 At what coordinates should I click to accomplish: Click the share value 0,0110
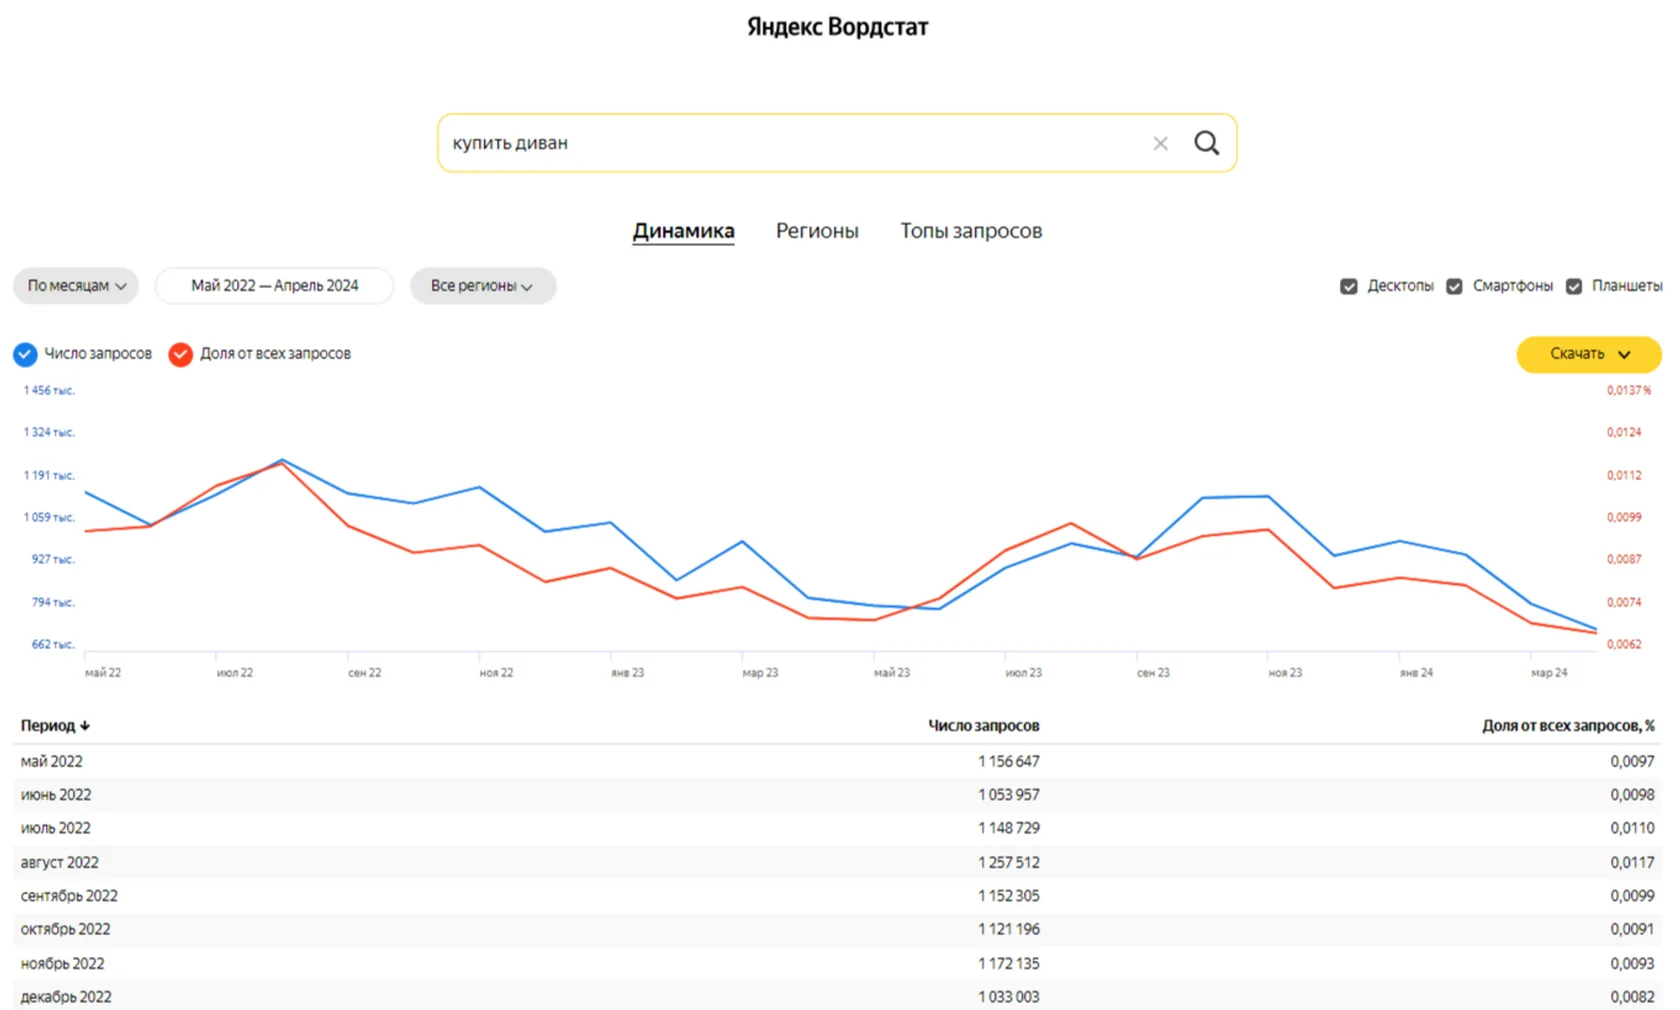coord(1632,828)
